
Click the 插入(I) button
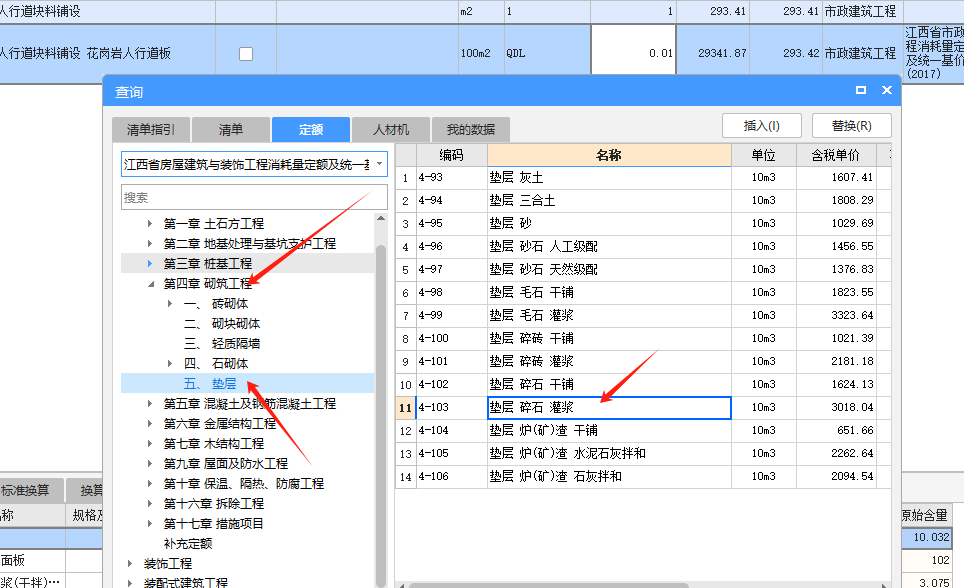pyautogui.click(x=762, y=125)
